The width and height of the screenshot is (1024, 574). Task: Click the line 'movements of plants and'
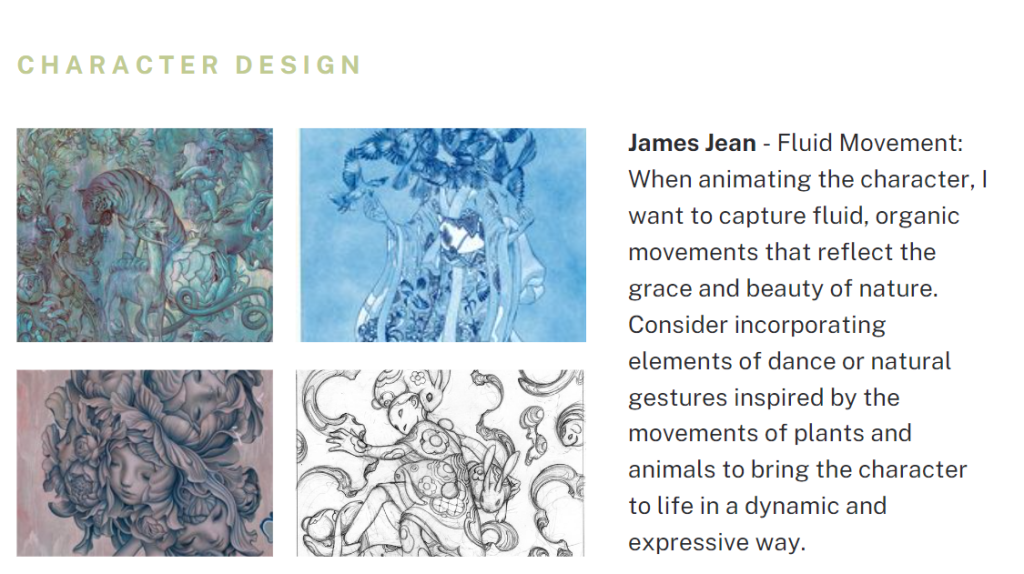tap(770, 433)
